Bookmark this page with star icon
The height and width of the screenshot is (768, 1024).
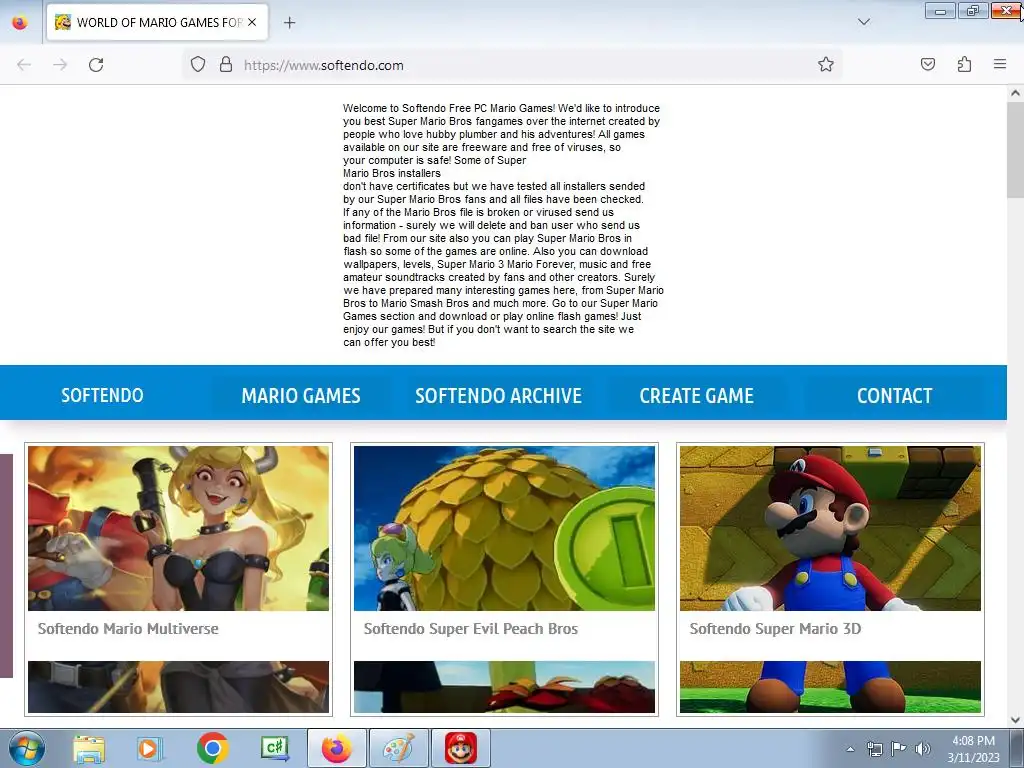[x=825, y=65]
